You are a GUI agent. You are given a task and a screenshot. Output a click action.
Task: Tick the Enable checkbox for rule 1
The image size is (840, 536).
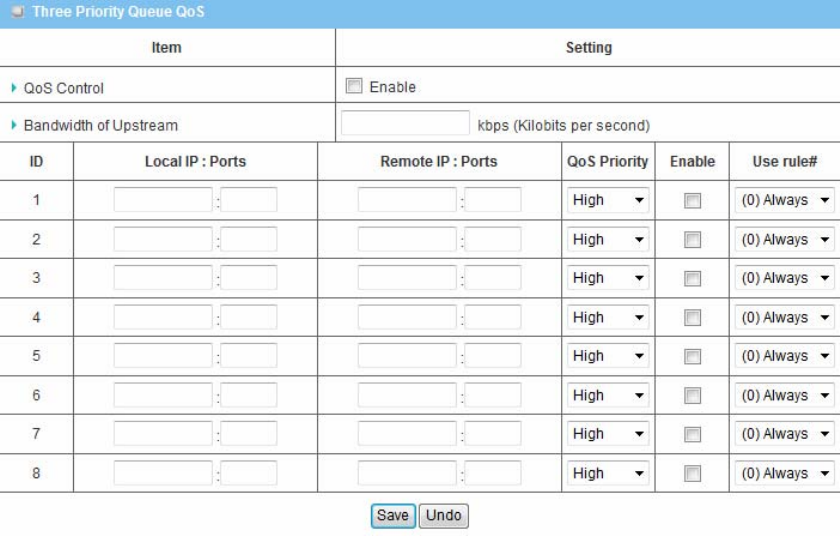(692, 201)
